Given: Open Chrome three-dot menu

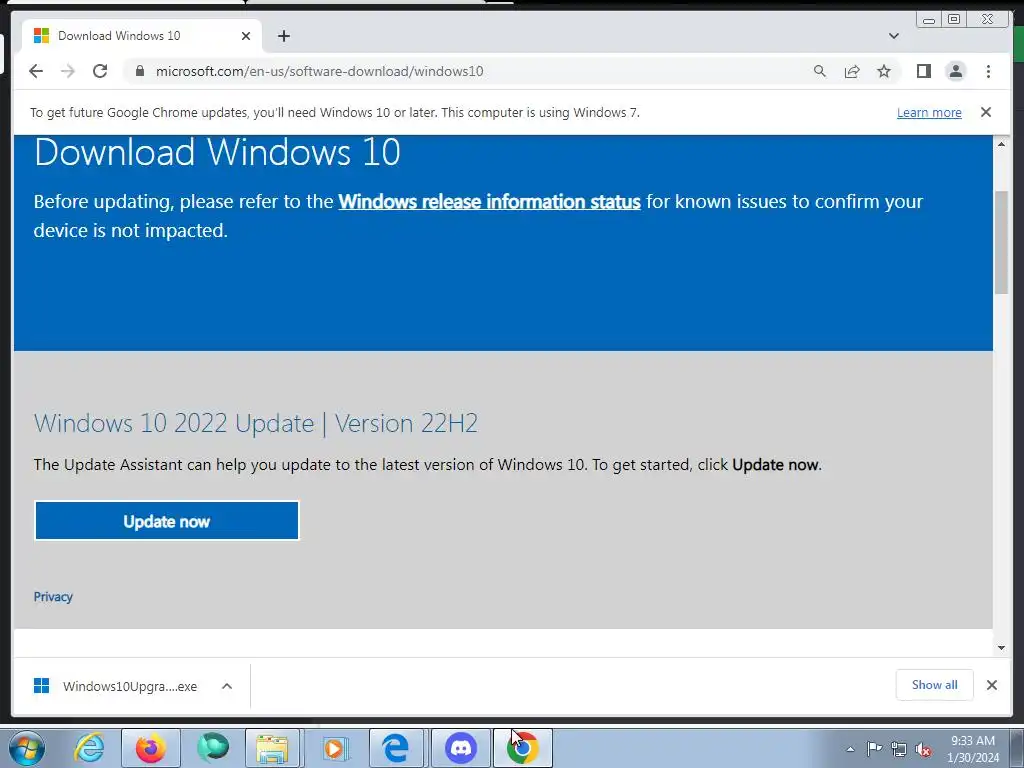Looking at the screenshot, I should tap(988, 71).
